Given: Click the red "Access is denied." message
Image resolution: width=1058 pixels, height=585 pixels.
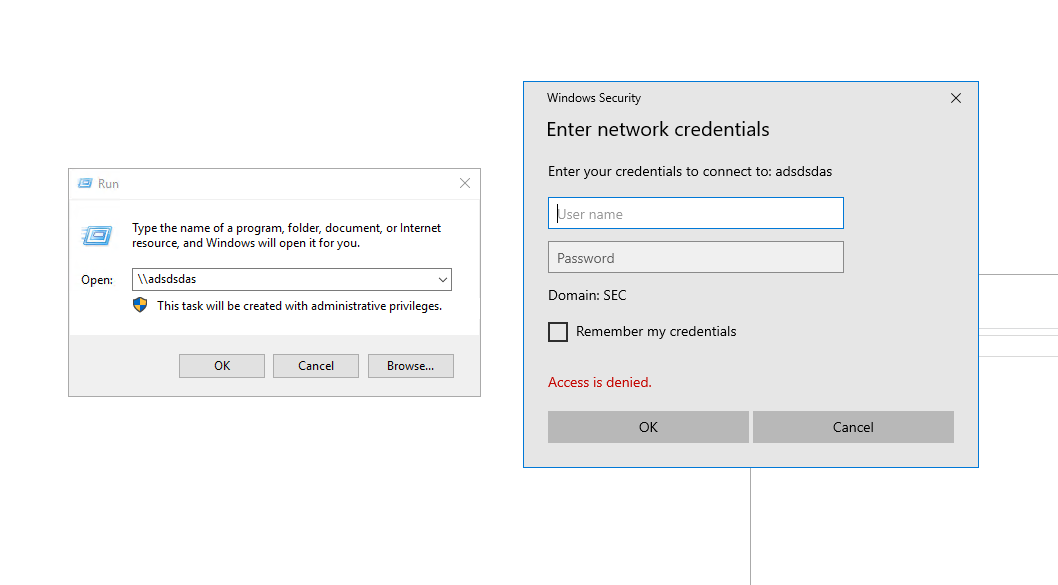Looking at the screenshot, I should (600, 382).
